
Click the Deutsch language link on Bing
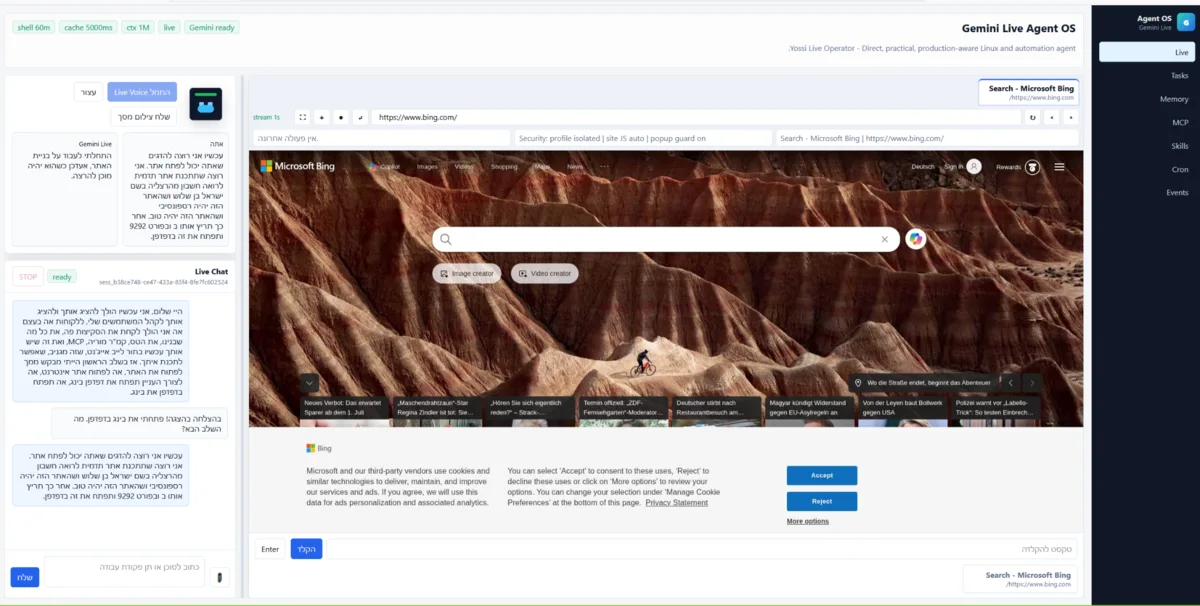tap(923, 167)
